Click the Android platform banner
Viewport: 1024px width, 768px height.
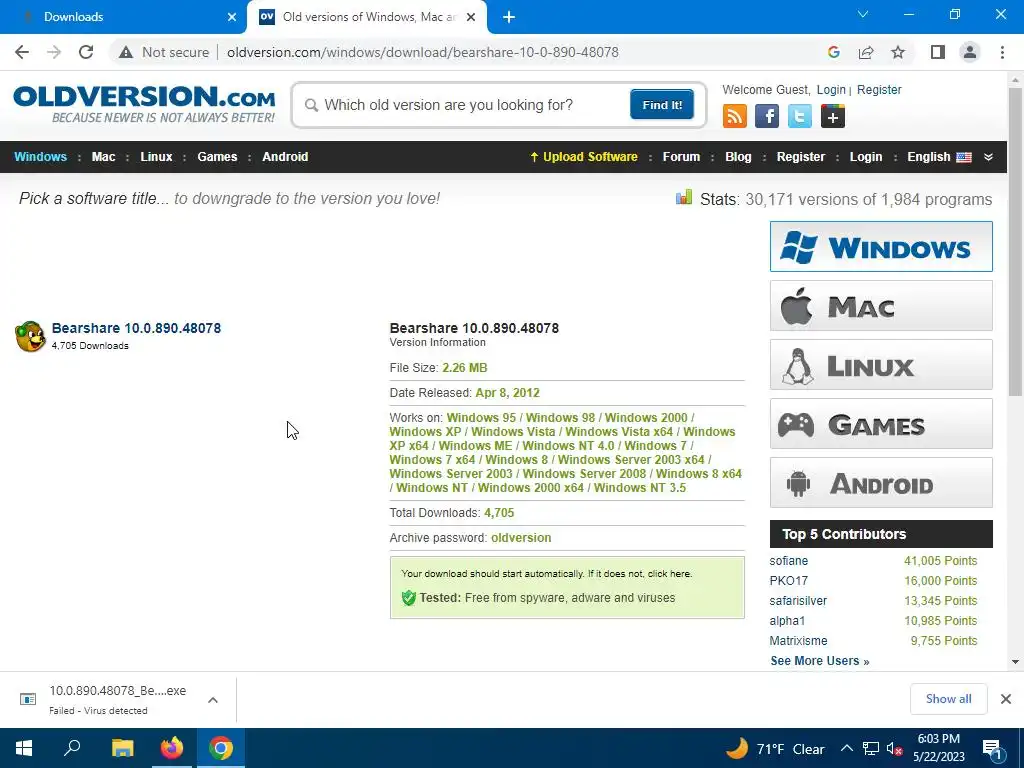pos(881,483)
